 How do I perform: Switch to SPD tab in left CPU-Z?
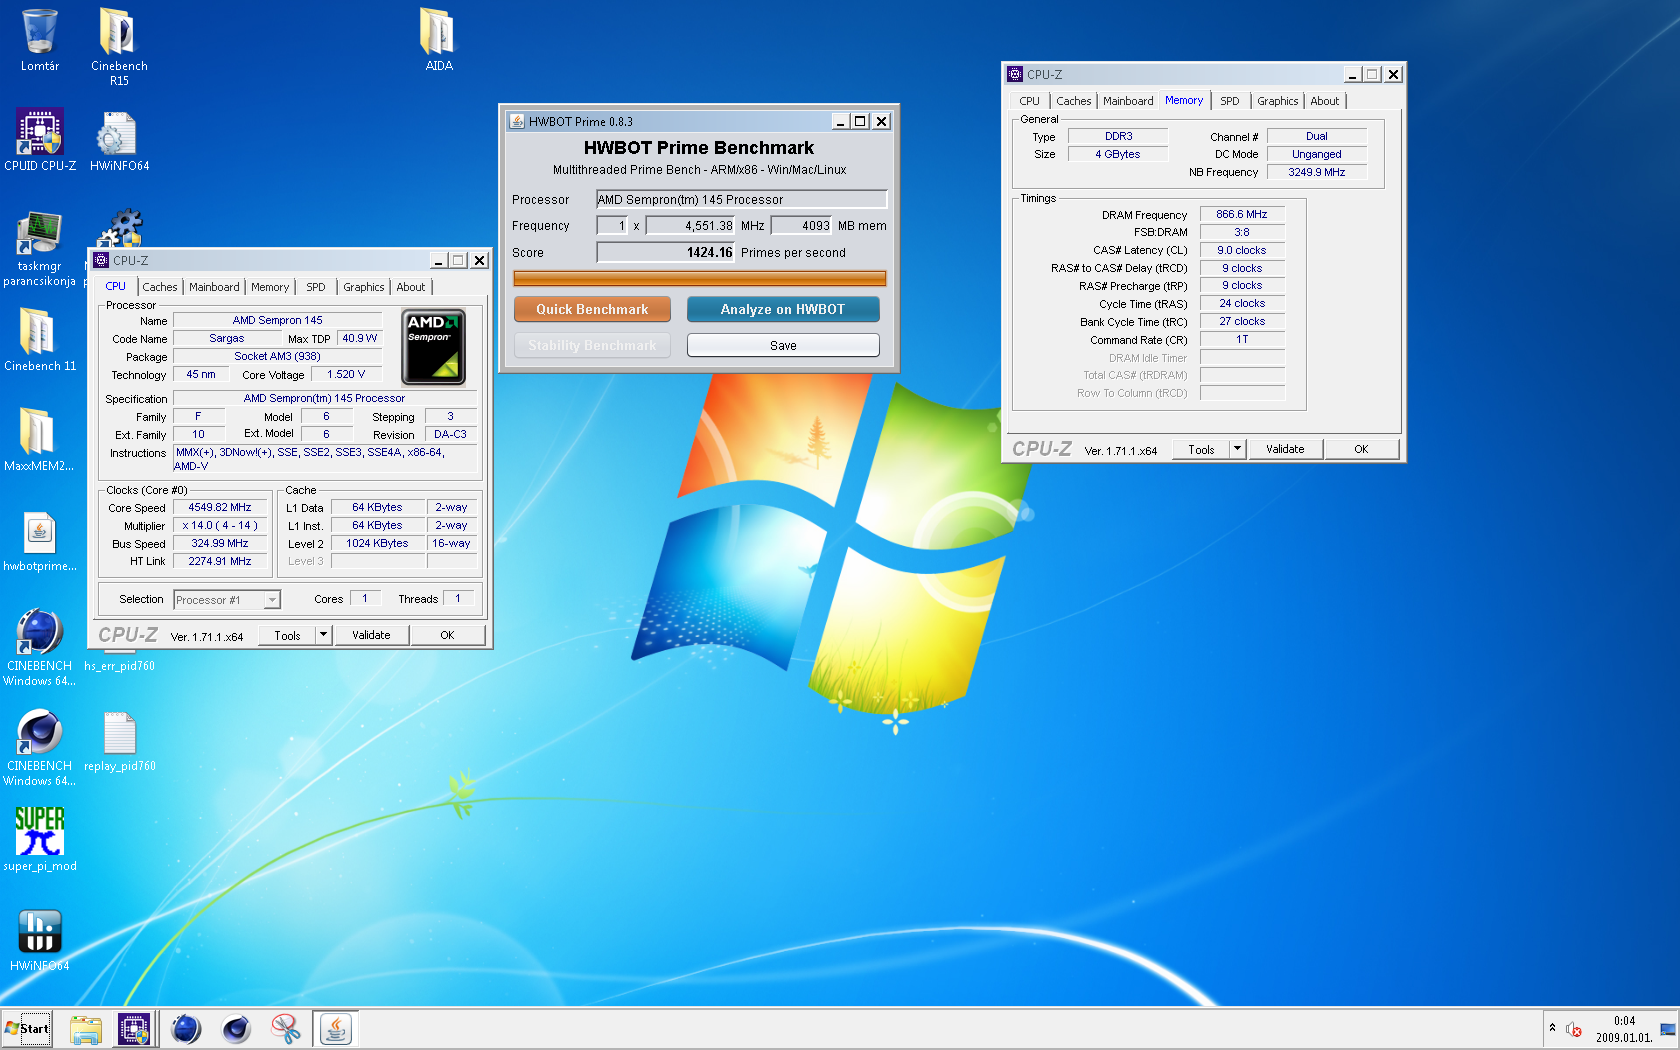point(316,287)
